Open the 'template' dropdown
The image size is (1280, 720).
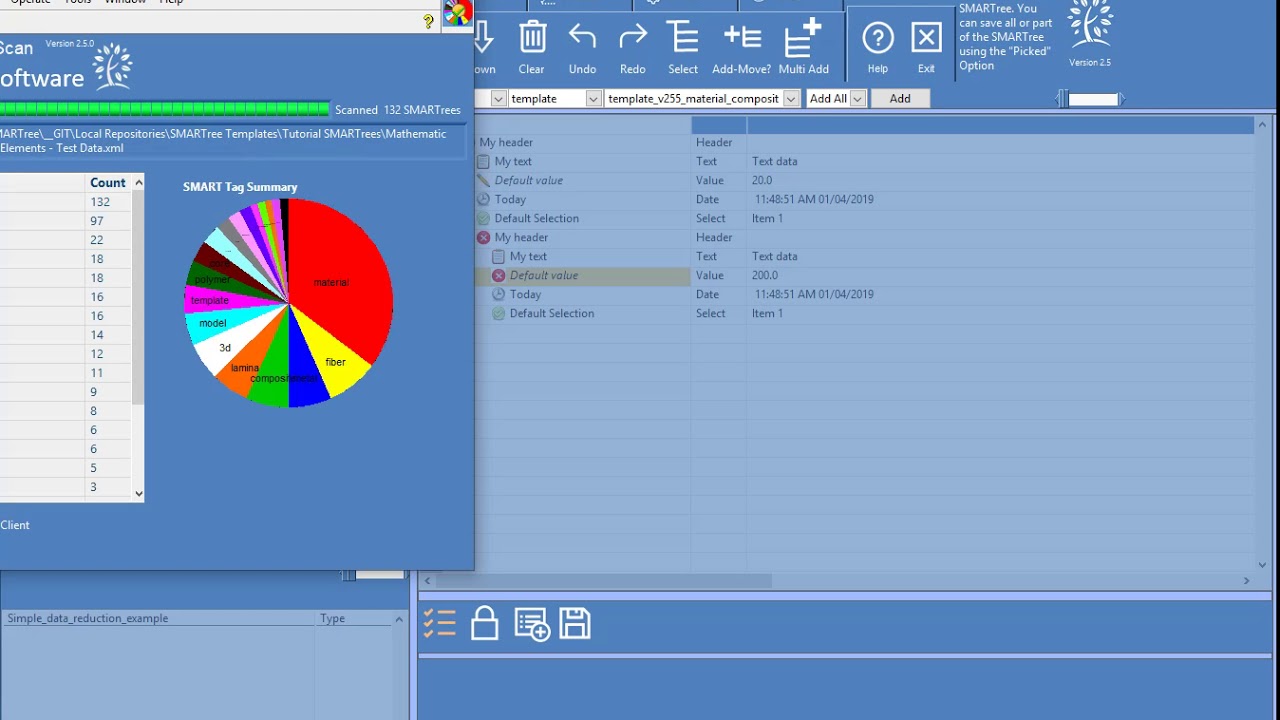593,98
